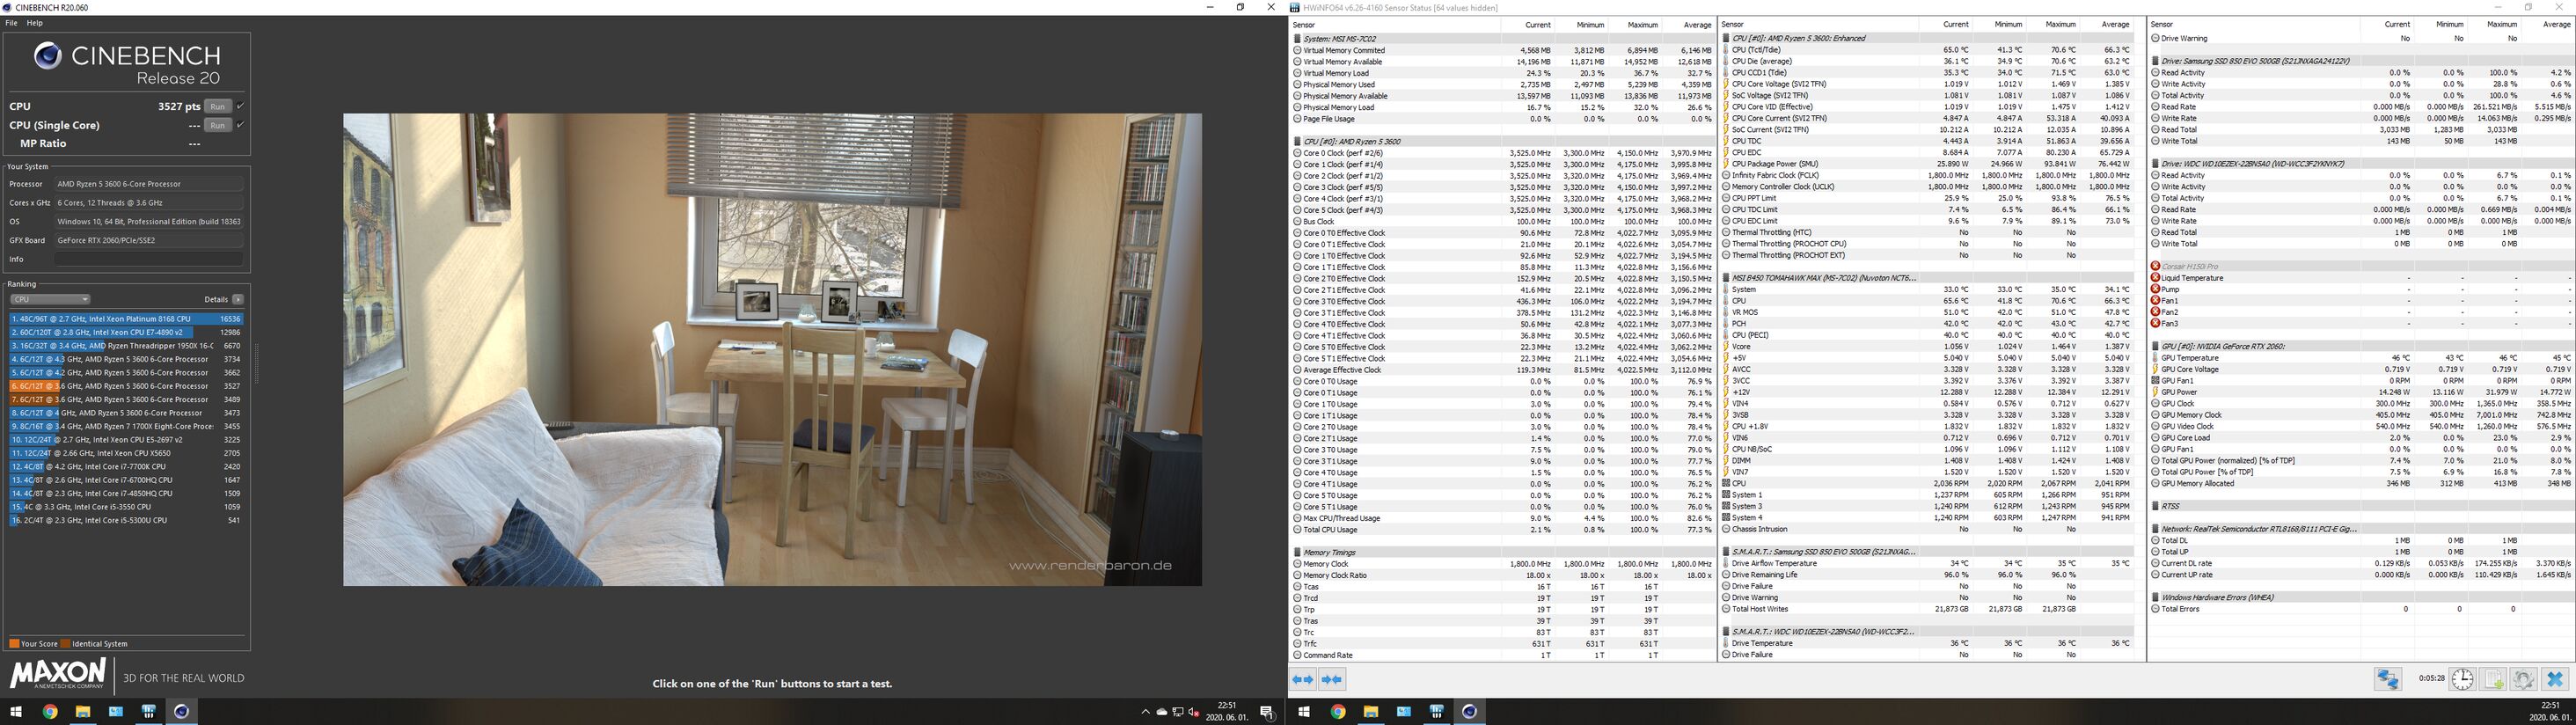Open Chrome from the left taskbar
This screenshot has height=725, width=2576.
tap(50, 712)
